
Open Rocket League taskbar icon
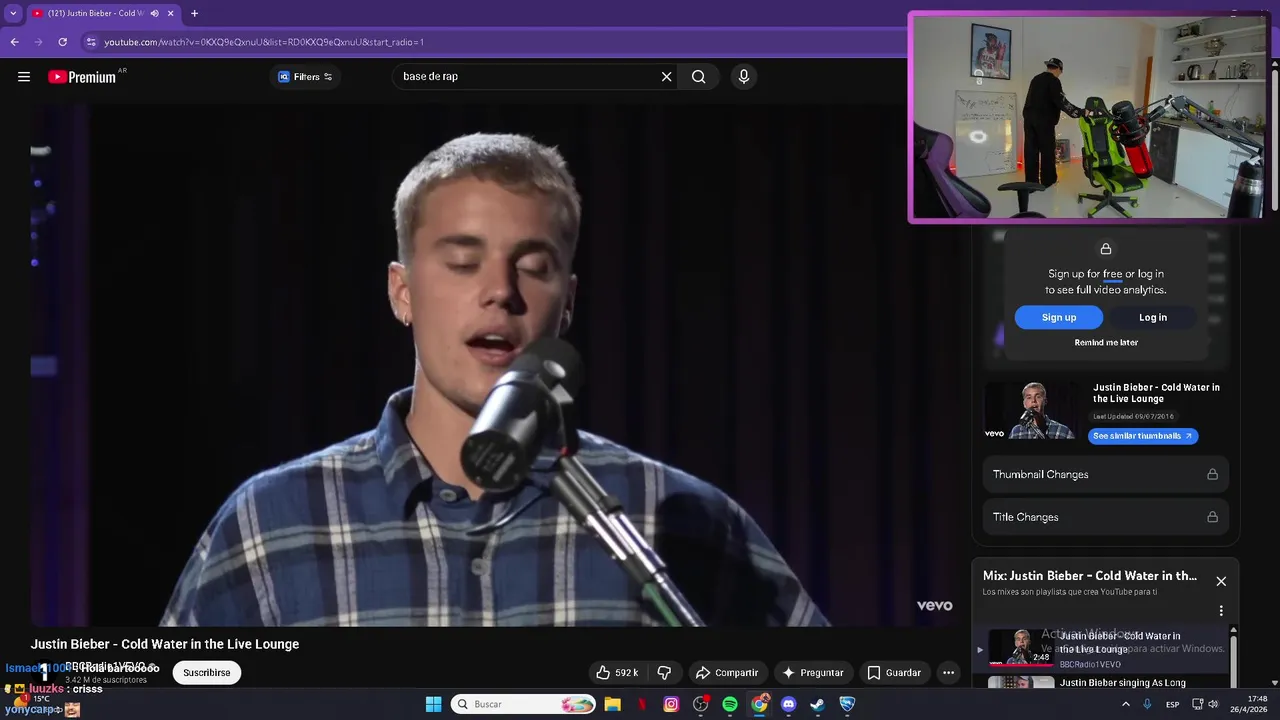click(x=847, y=704)
